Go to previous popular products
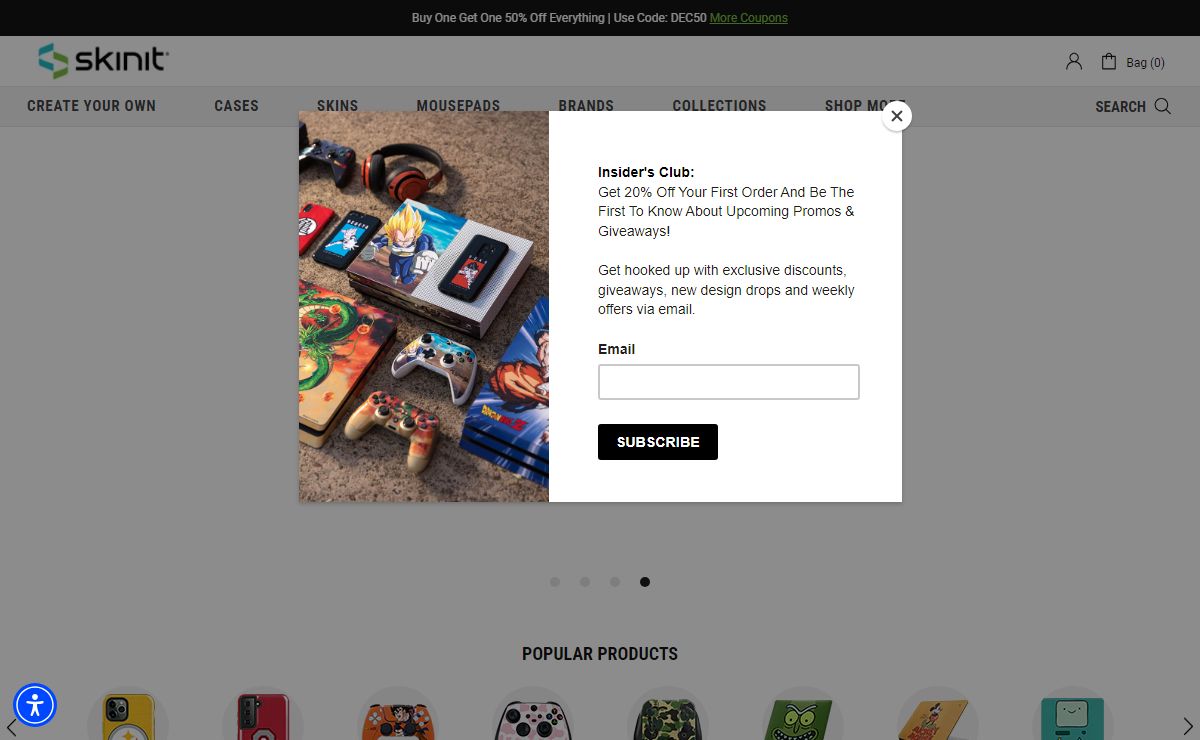Image resolution: width=1200 pixels, height=740 pixels. point(11,727)
